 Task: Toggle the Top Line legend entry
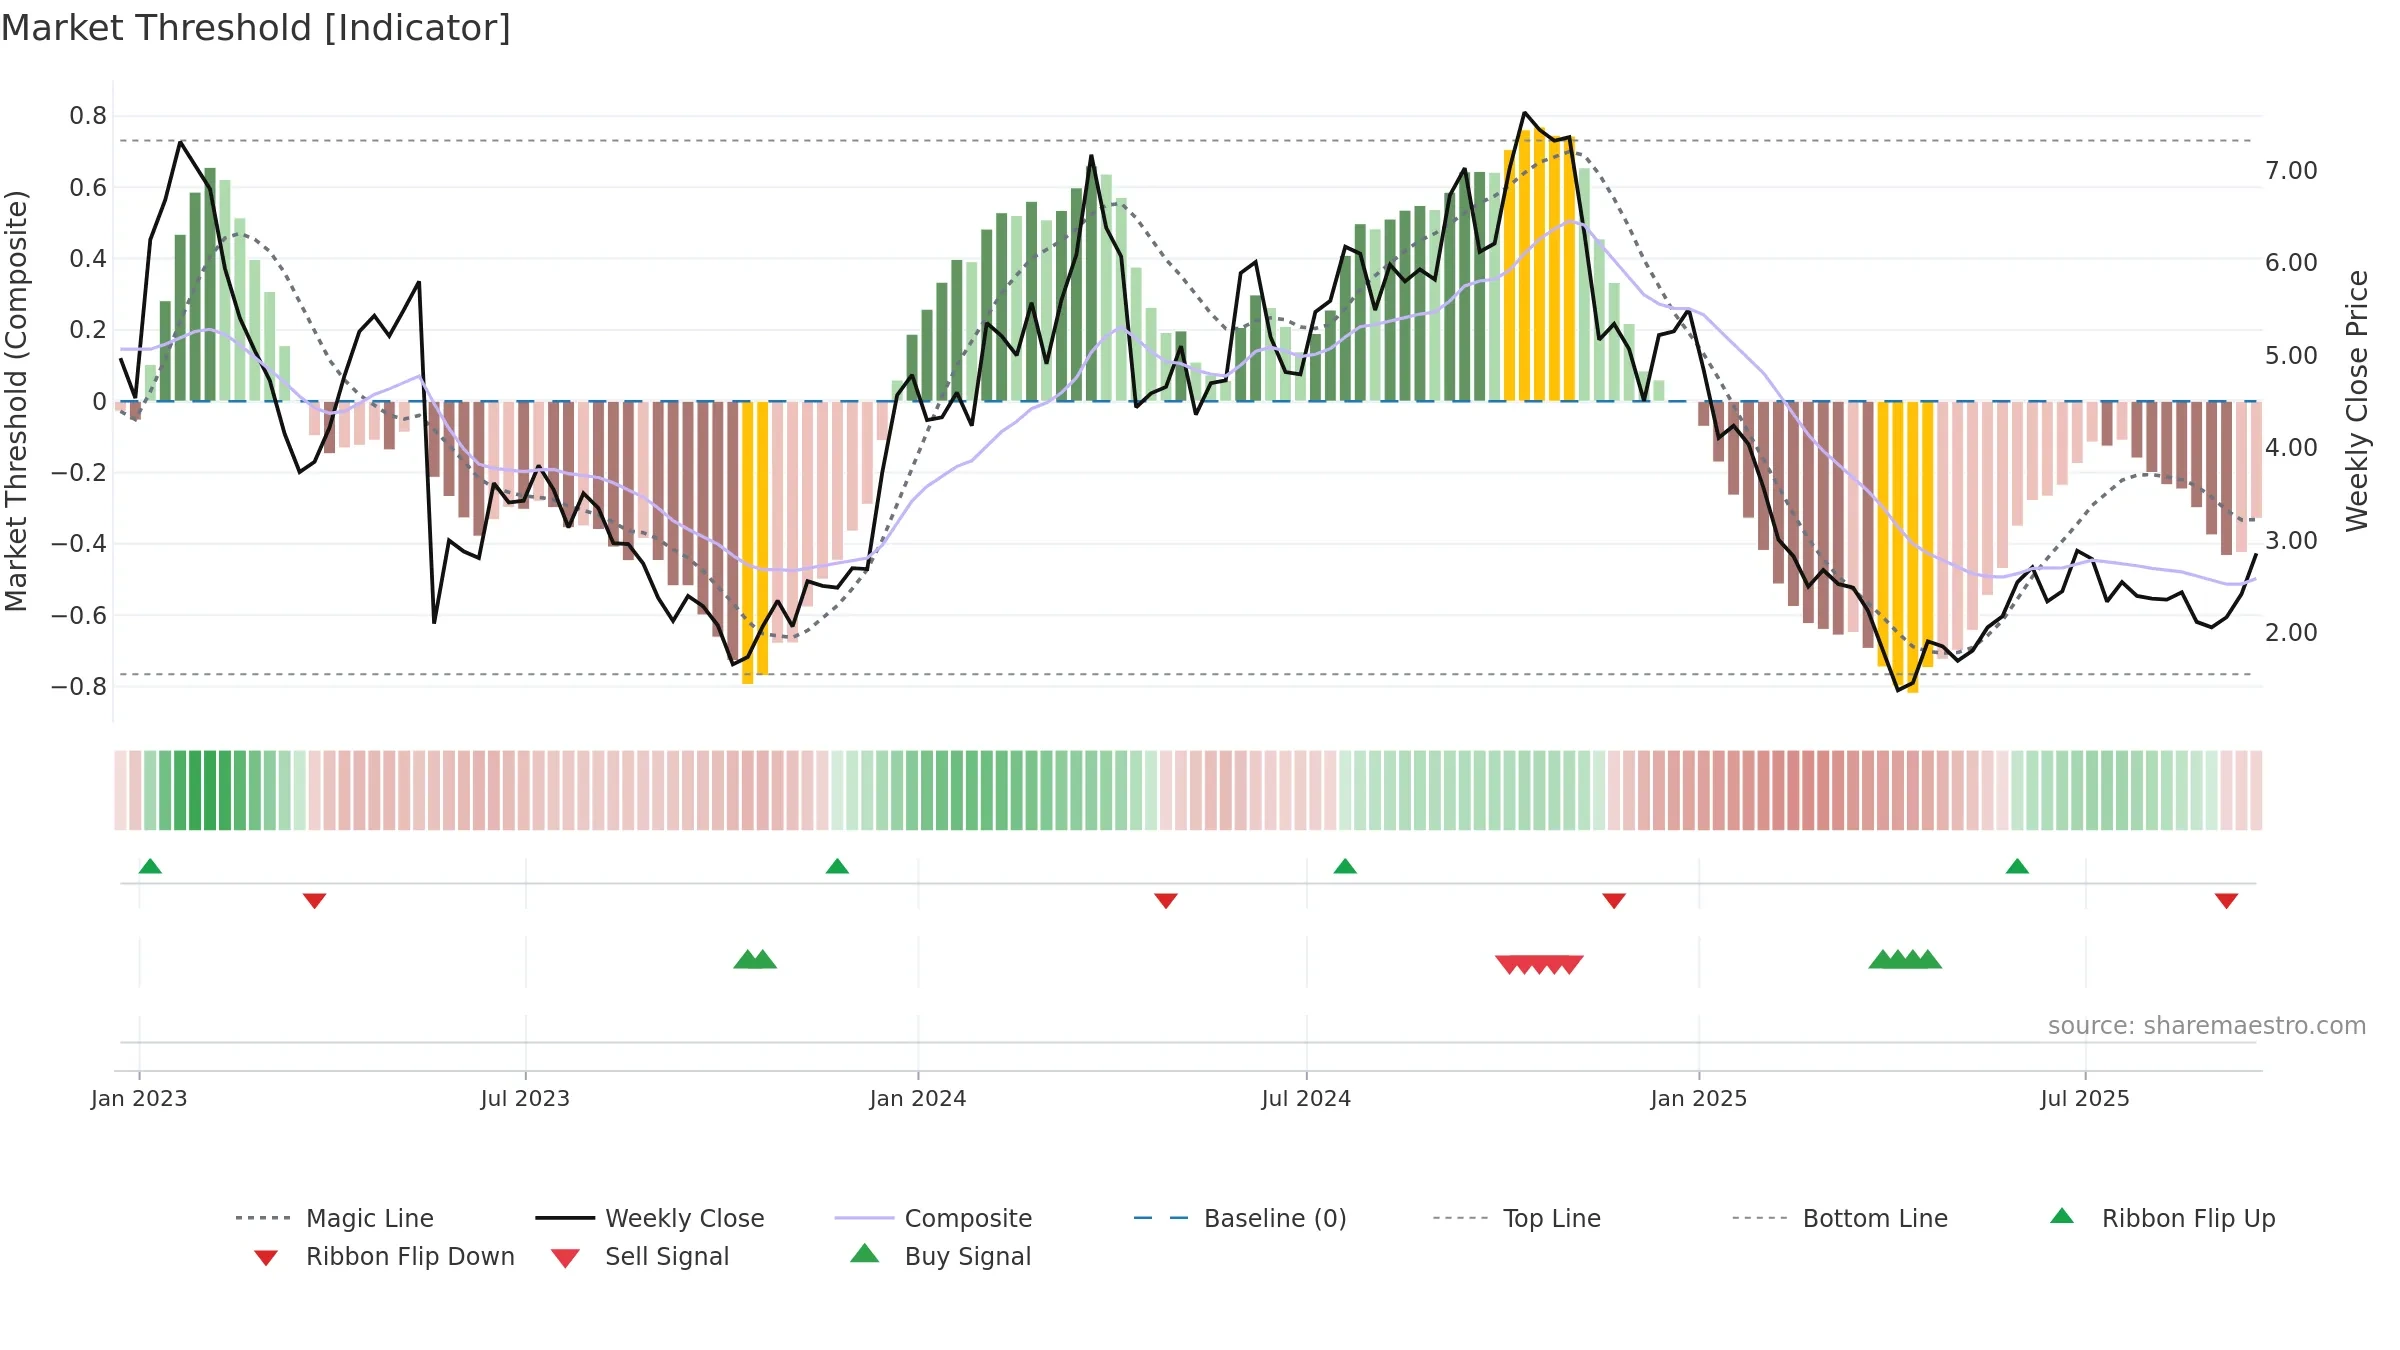[x=1516, y=1218]
